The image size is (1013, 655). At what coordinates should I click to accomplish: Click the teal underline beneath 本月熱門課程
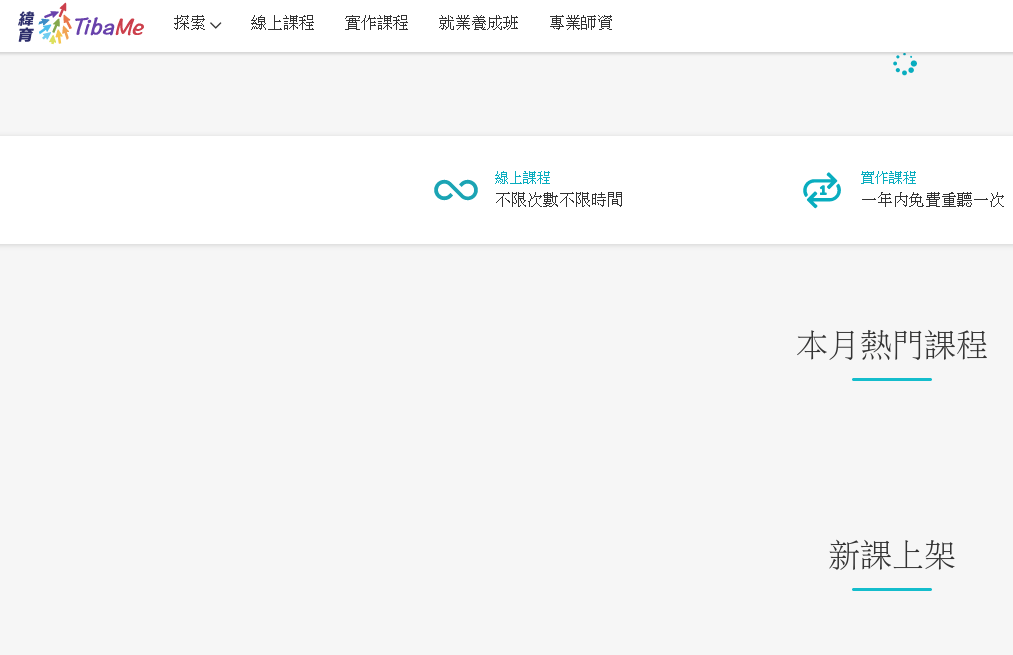tap(891, 380)
